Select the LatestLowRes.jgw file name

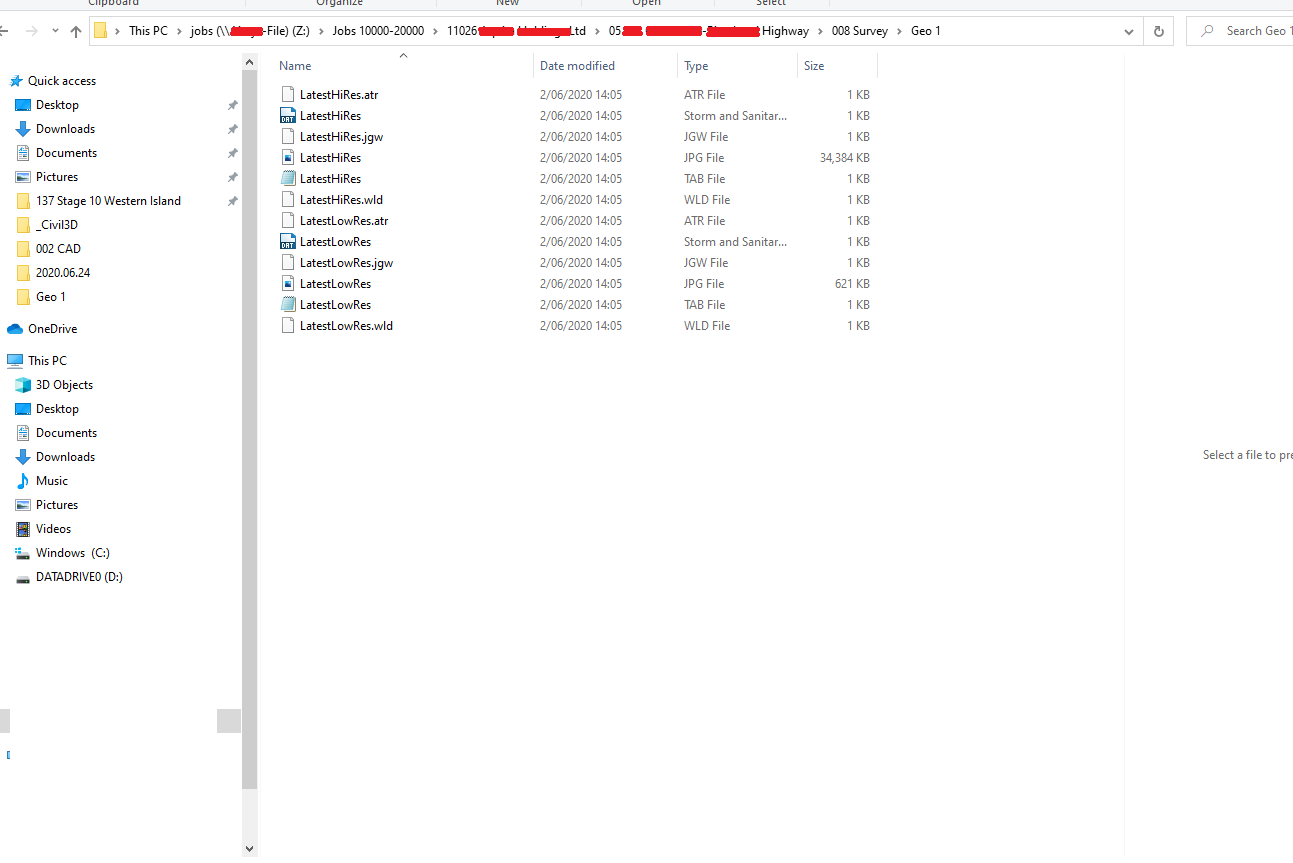point(346,263)
